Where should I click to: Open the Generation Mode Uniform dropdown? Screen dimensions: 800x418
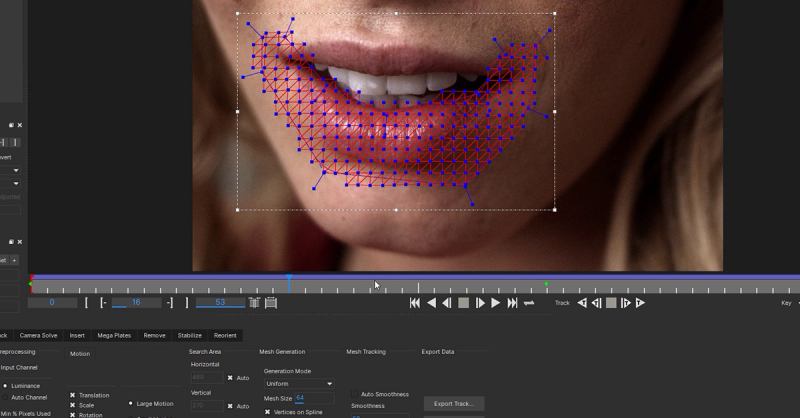(298, 383)
